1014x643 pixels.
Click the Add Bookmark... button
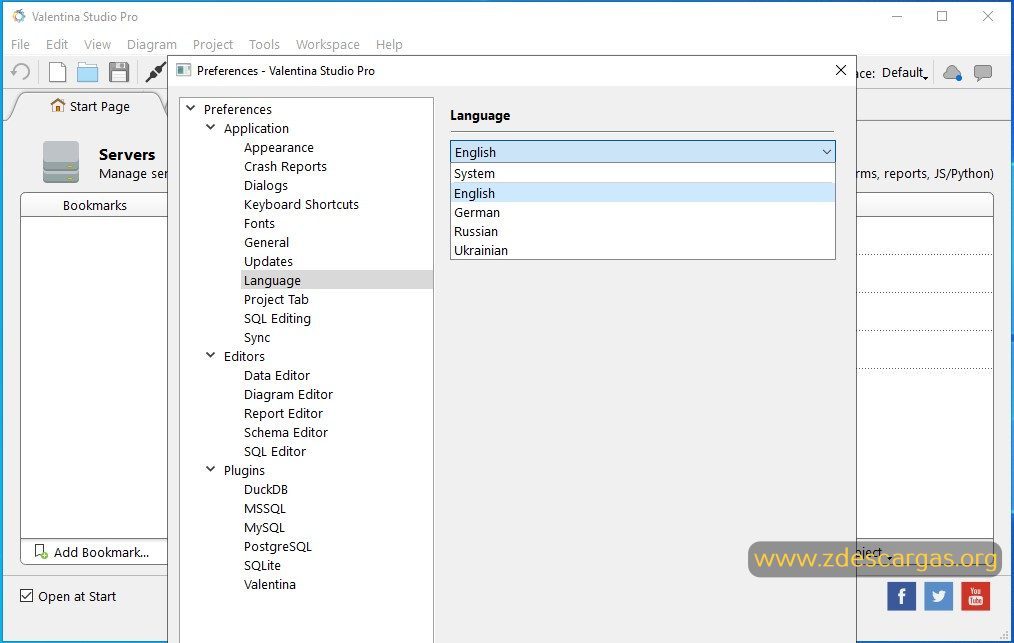(94, 552)
